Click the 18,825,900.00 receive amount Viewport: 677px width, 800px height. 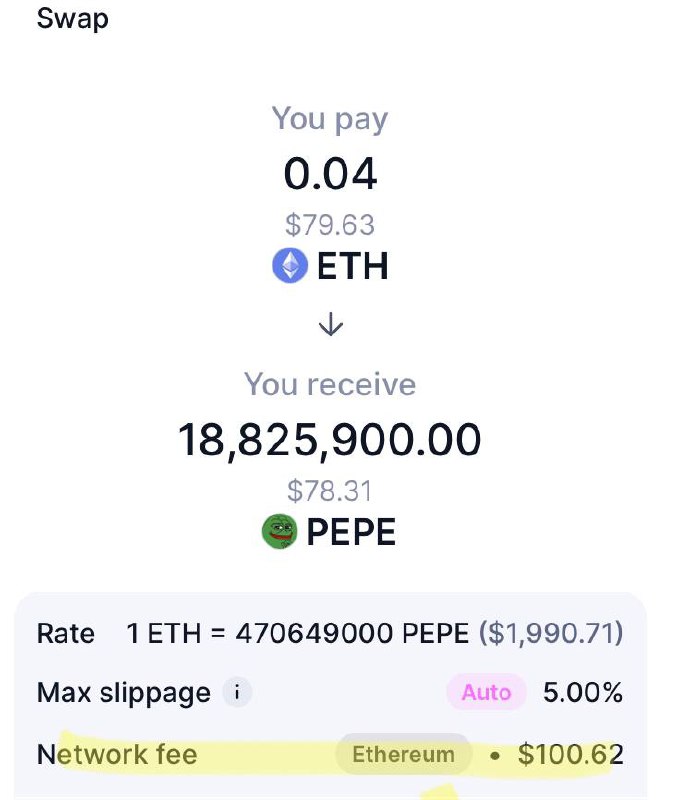tap(330, 439)
